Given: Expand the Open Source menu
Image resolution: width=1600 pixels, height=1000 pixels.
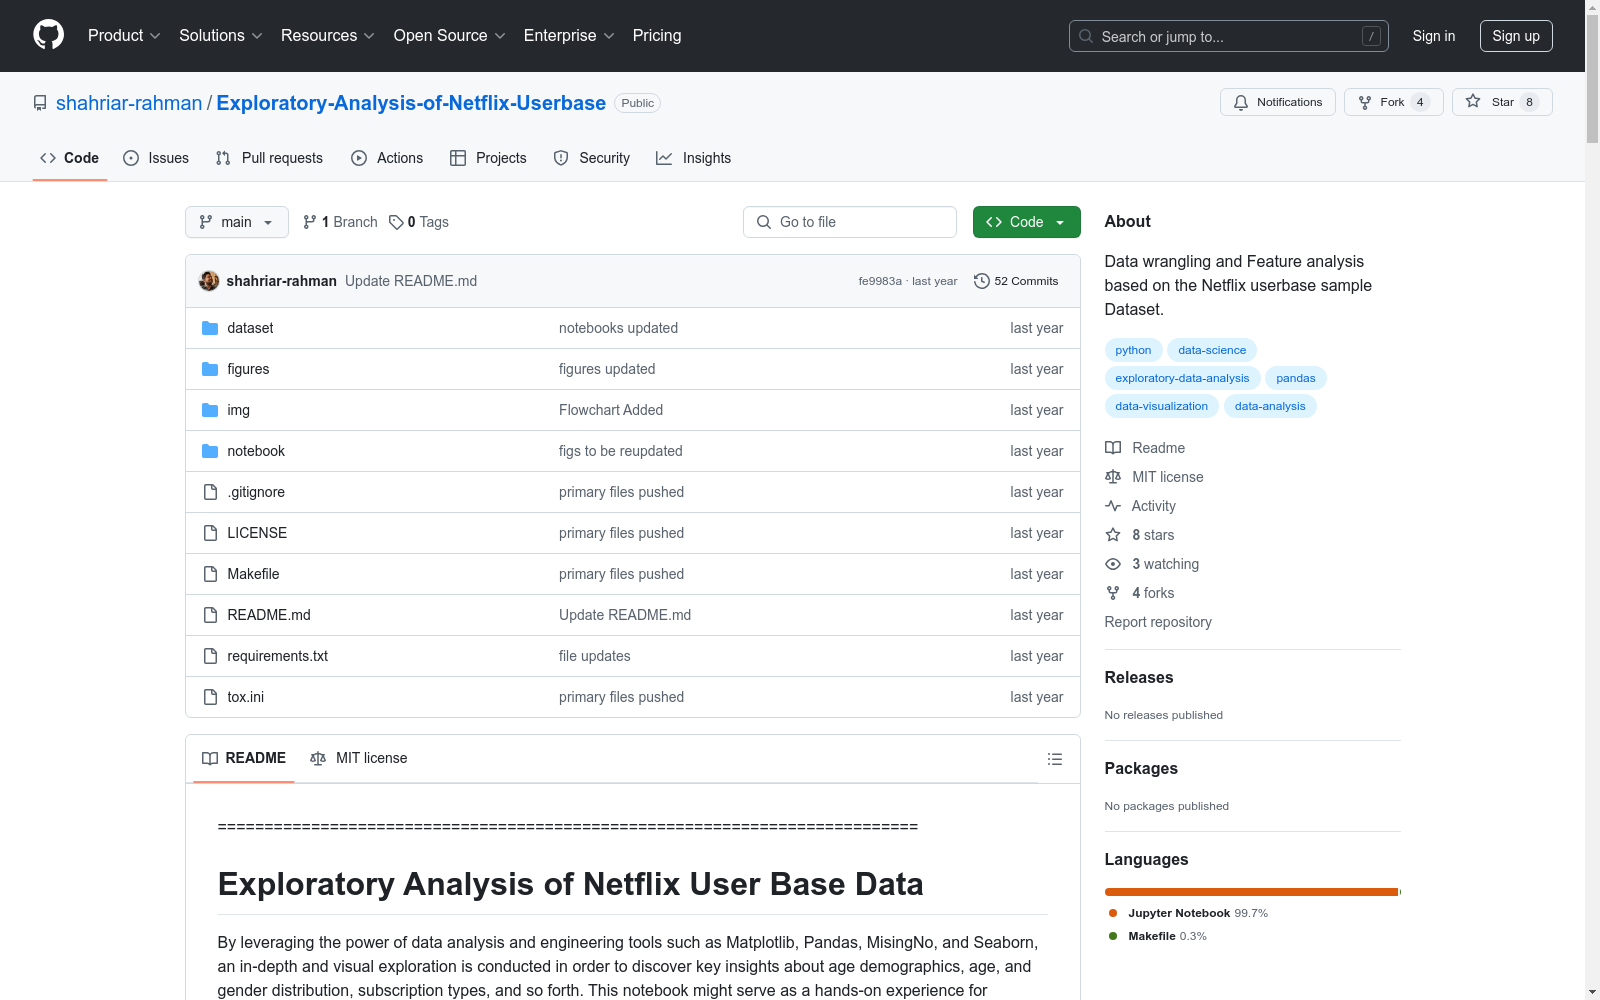Looking at the screenshot, I should [449, 35].
